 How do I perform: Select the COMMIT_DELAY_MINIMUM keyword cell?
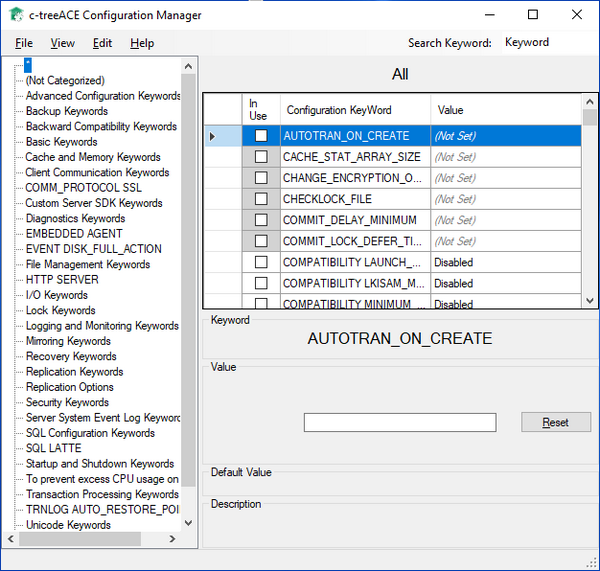tap(355, 220)
